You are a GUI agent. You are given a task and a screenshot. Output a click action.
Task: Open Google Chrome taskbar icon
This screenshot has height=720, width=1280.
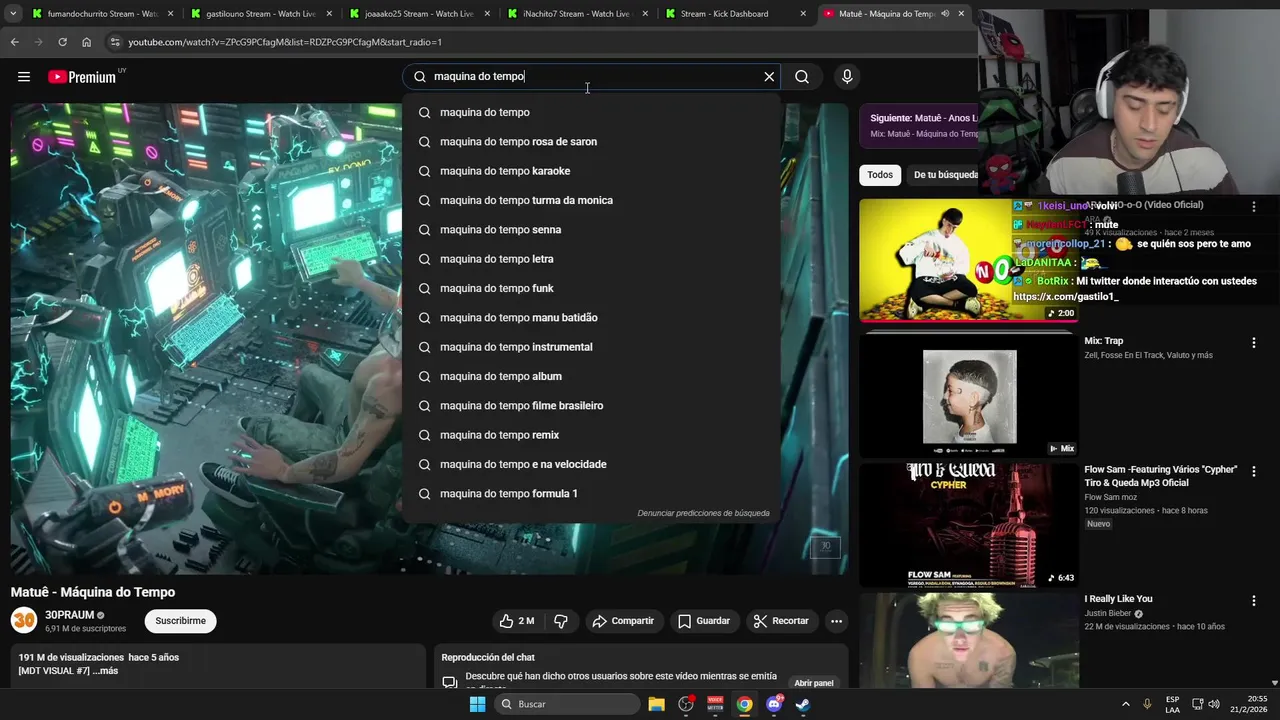click(x=744, y=704)
